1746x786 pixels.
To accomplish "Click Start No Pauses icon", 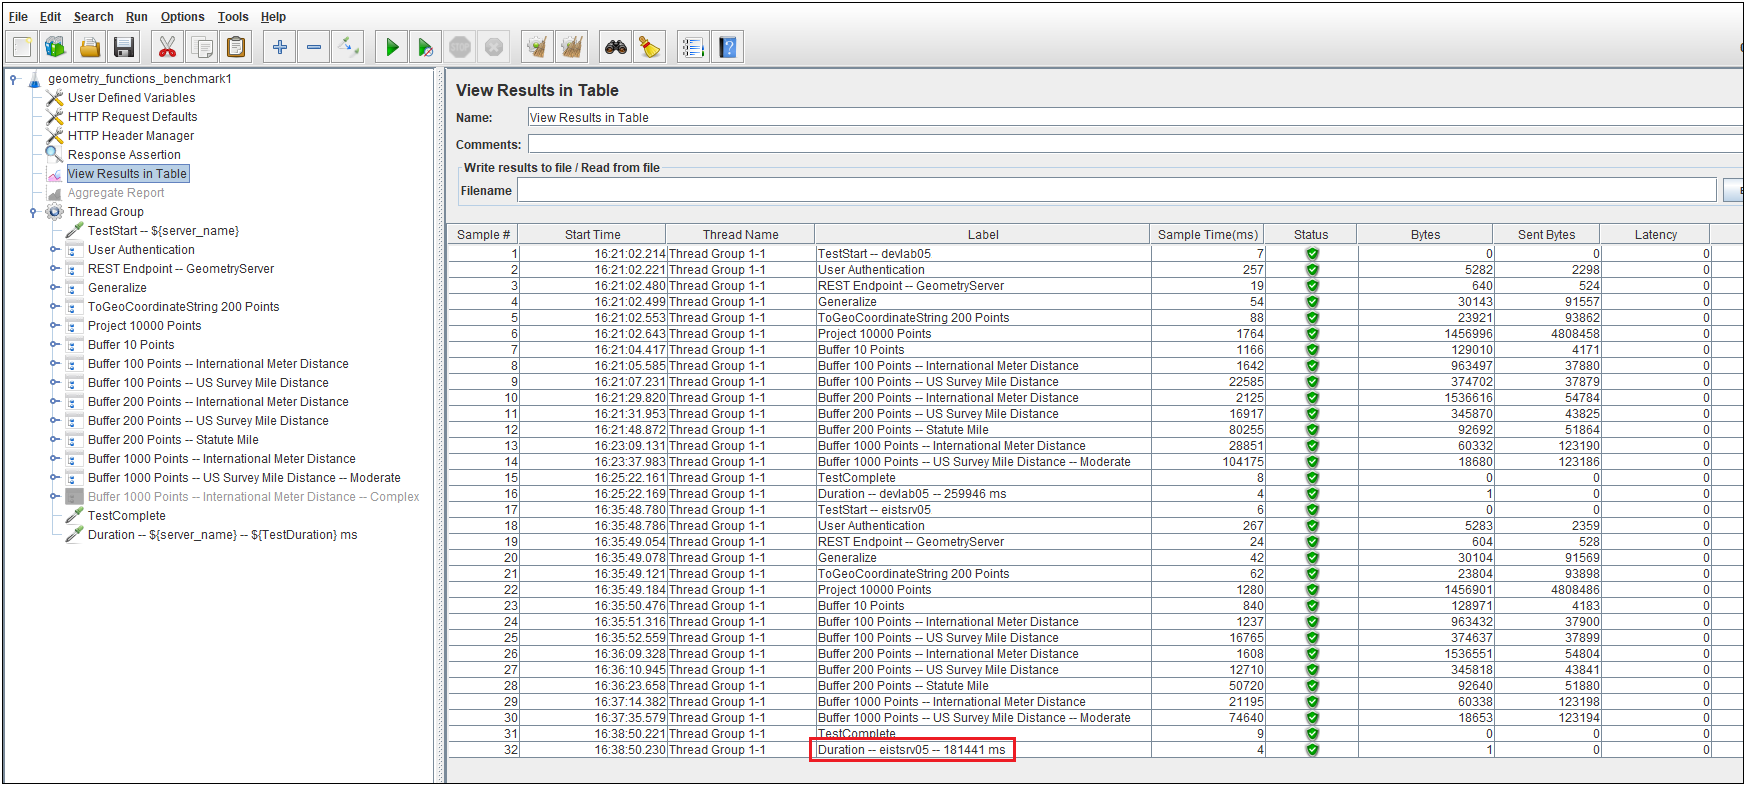I will coord(426,47).
